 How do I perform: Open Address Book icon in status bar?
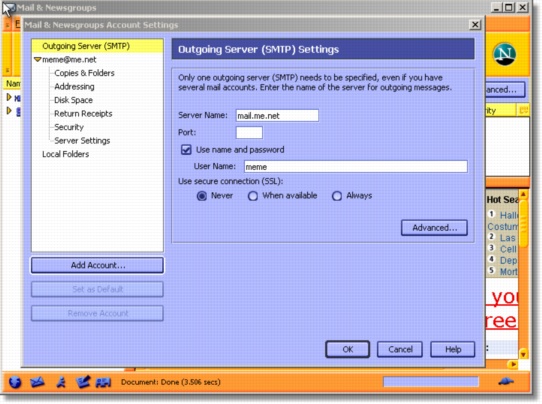click(x=103, y=382)
